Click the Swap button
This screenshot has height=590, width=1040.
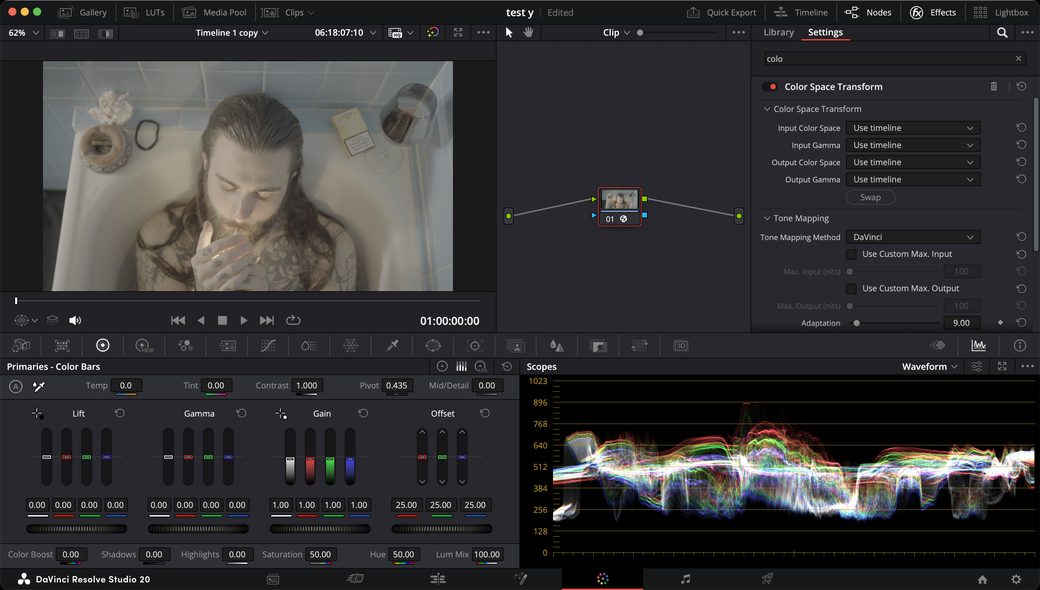870,197
